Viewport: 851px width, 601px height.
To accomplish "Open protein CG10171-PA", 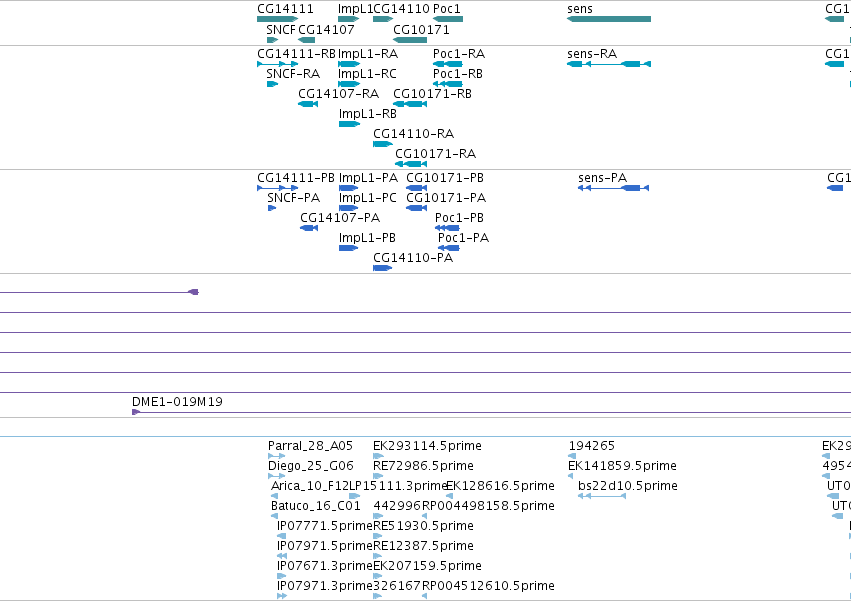I will [x=416, y=208].
